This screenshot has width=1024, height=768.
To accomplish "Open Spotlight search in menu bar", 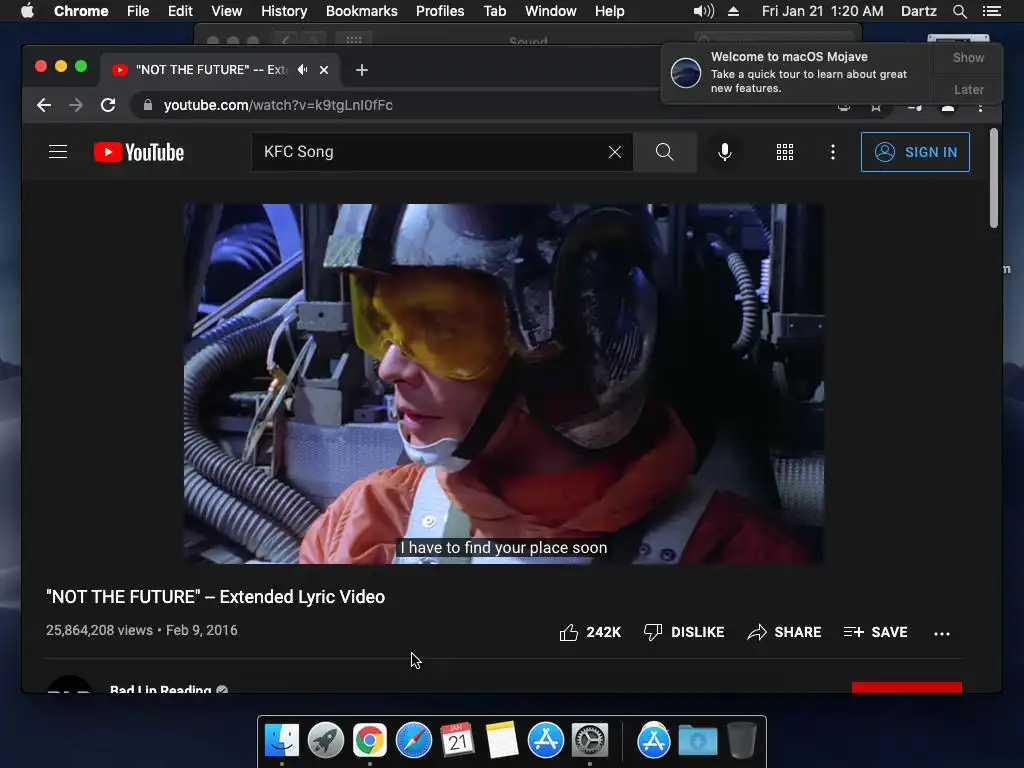I will click(x=959, y=11).
